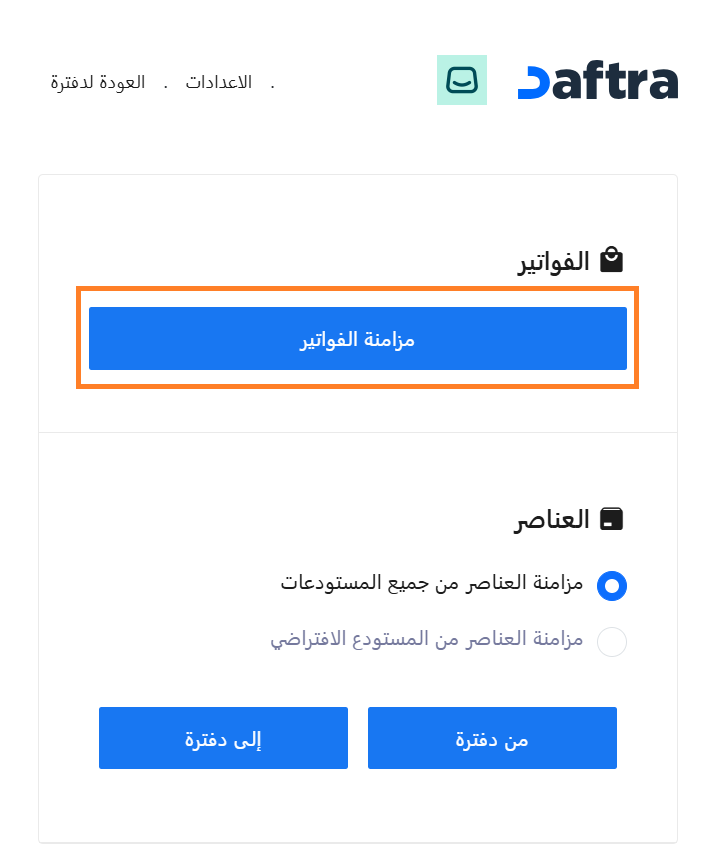Click the من دفترة button
The image size is (723, 849).
tap(492, 738)
